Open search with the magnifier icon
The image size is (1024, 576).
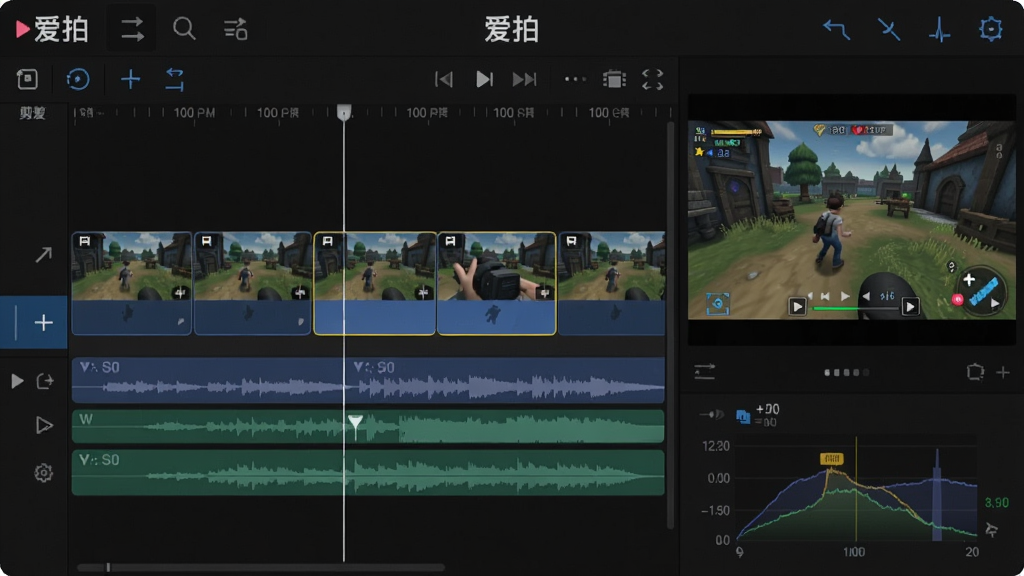pos(184,29)
